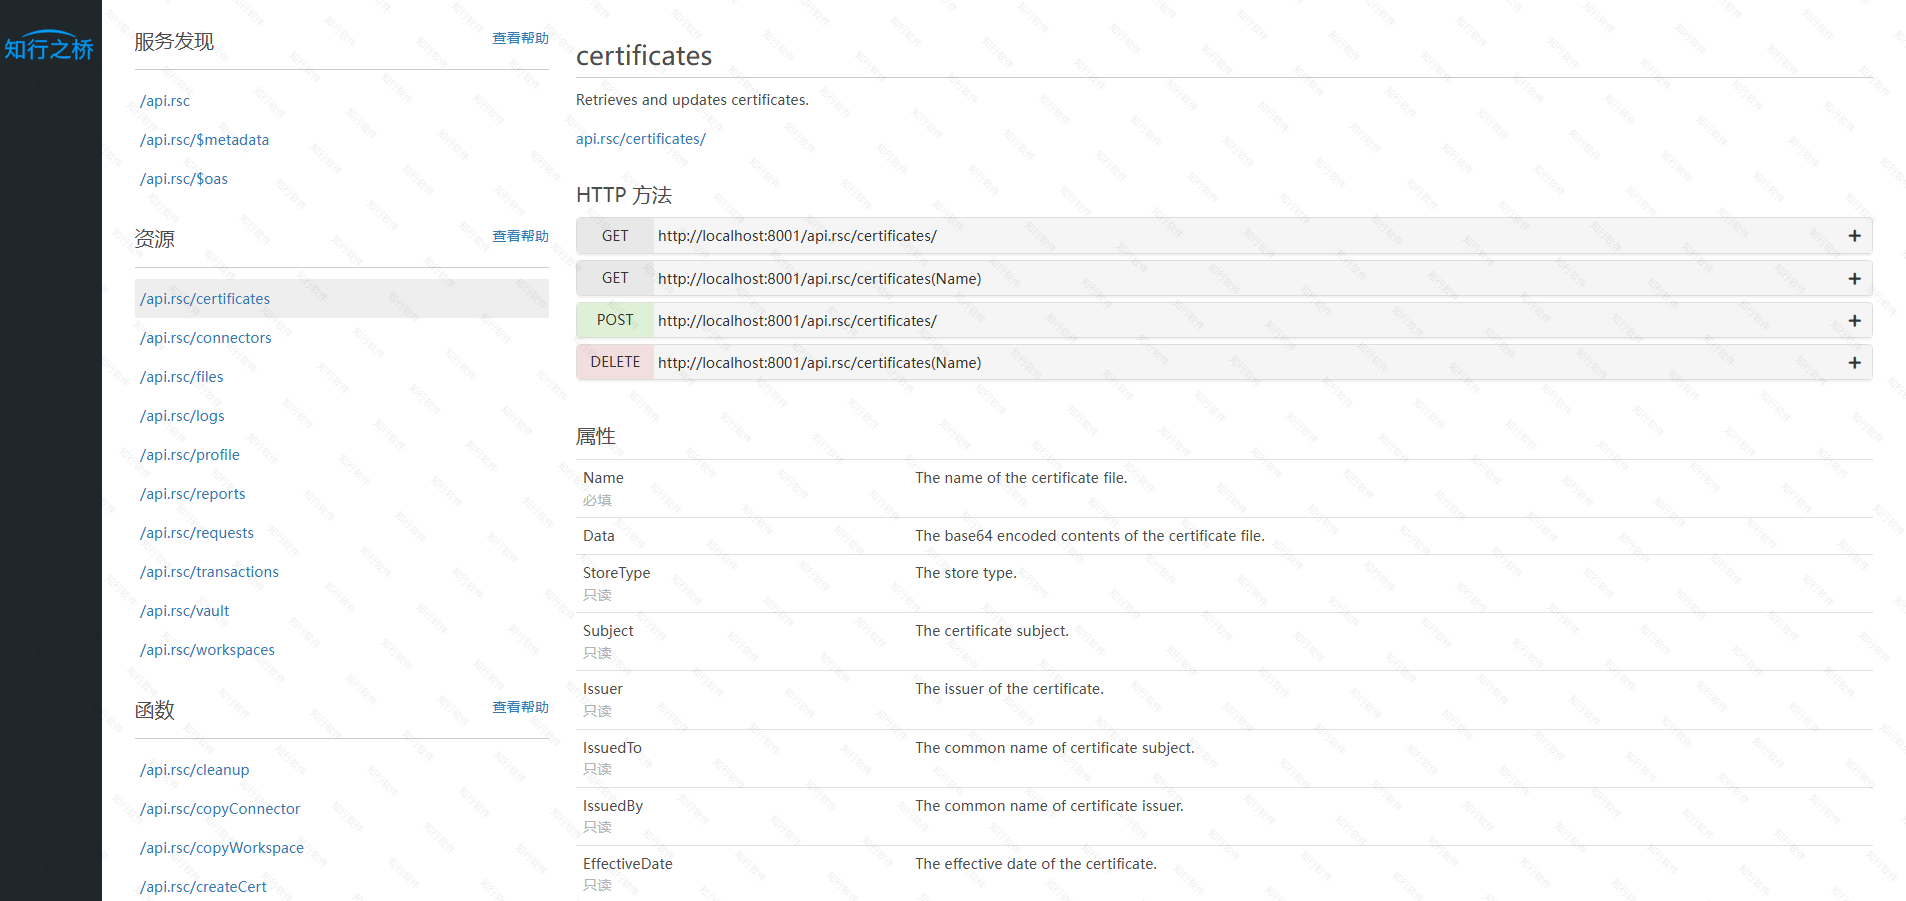
Task: Expand the POST certificates method
Action: click(1853, 321)
